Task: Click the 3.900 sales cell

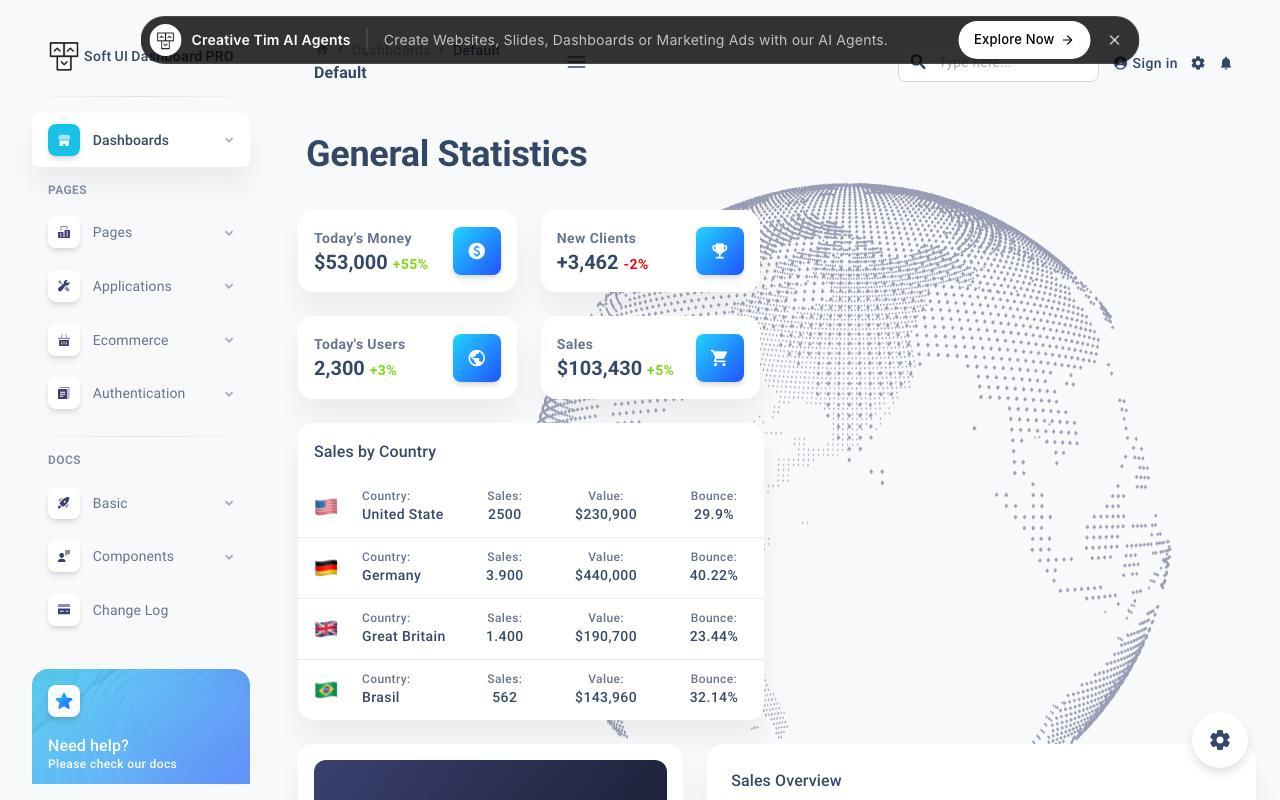Action: 505,575
